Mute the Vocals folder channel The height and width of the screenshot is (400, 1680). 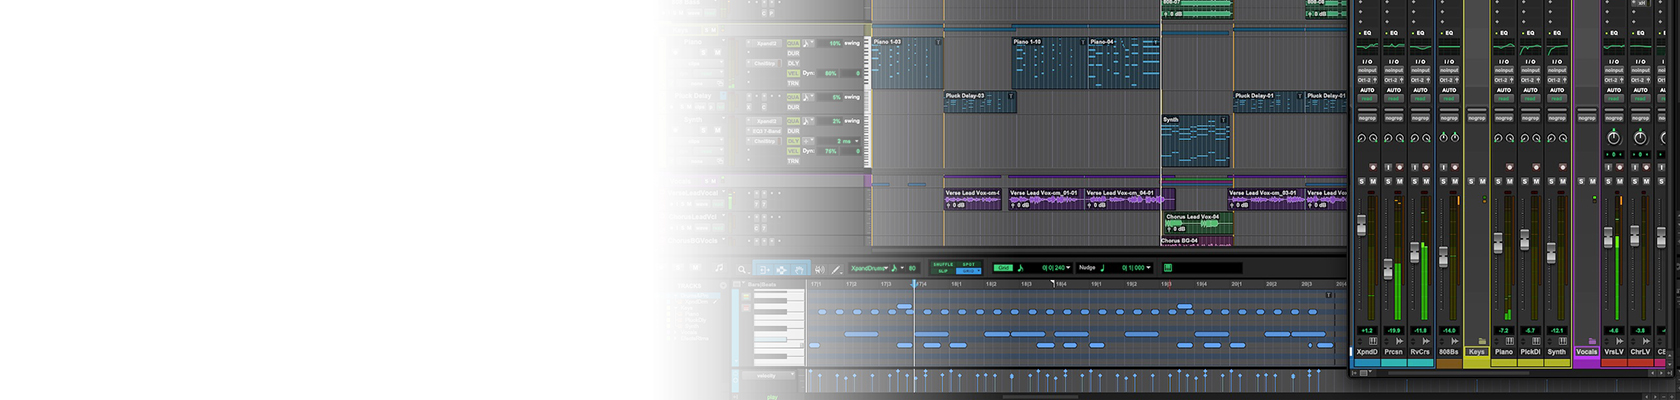(x=1594, y=181)
